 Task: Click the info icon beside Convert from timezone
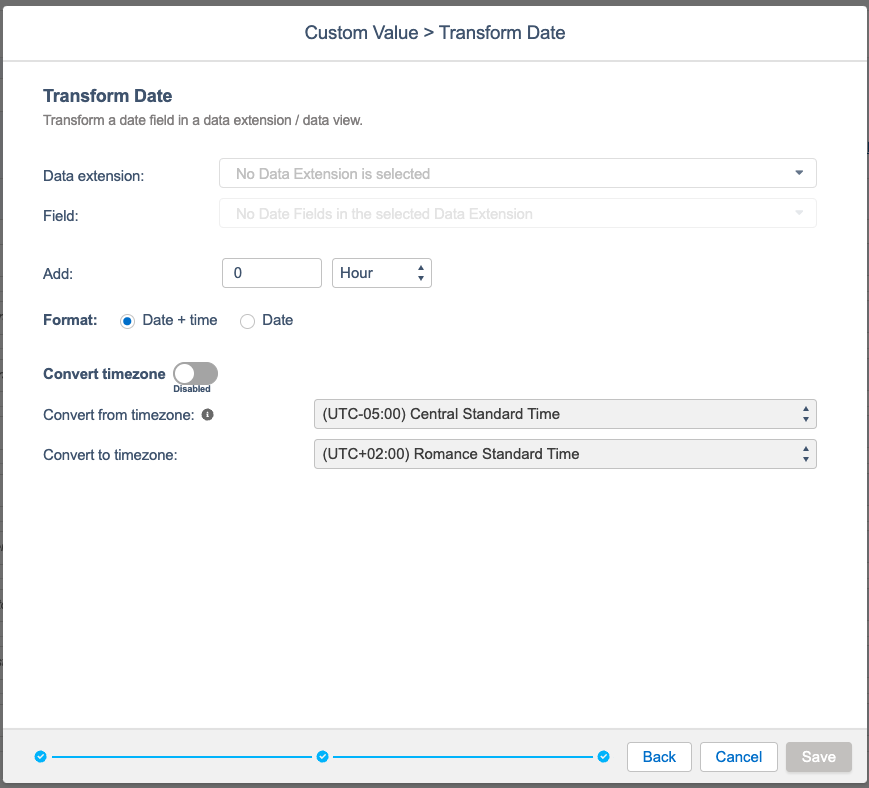point(208,414)
